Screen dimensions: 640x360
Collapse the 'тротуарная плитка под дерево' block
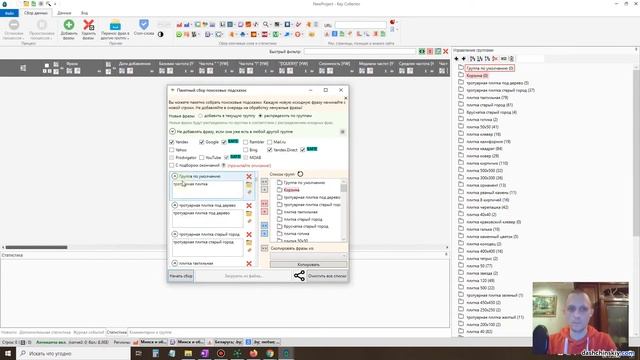[175, 205]
